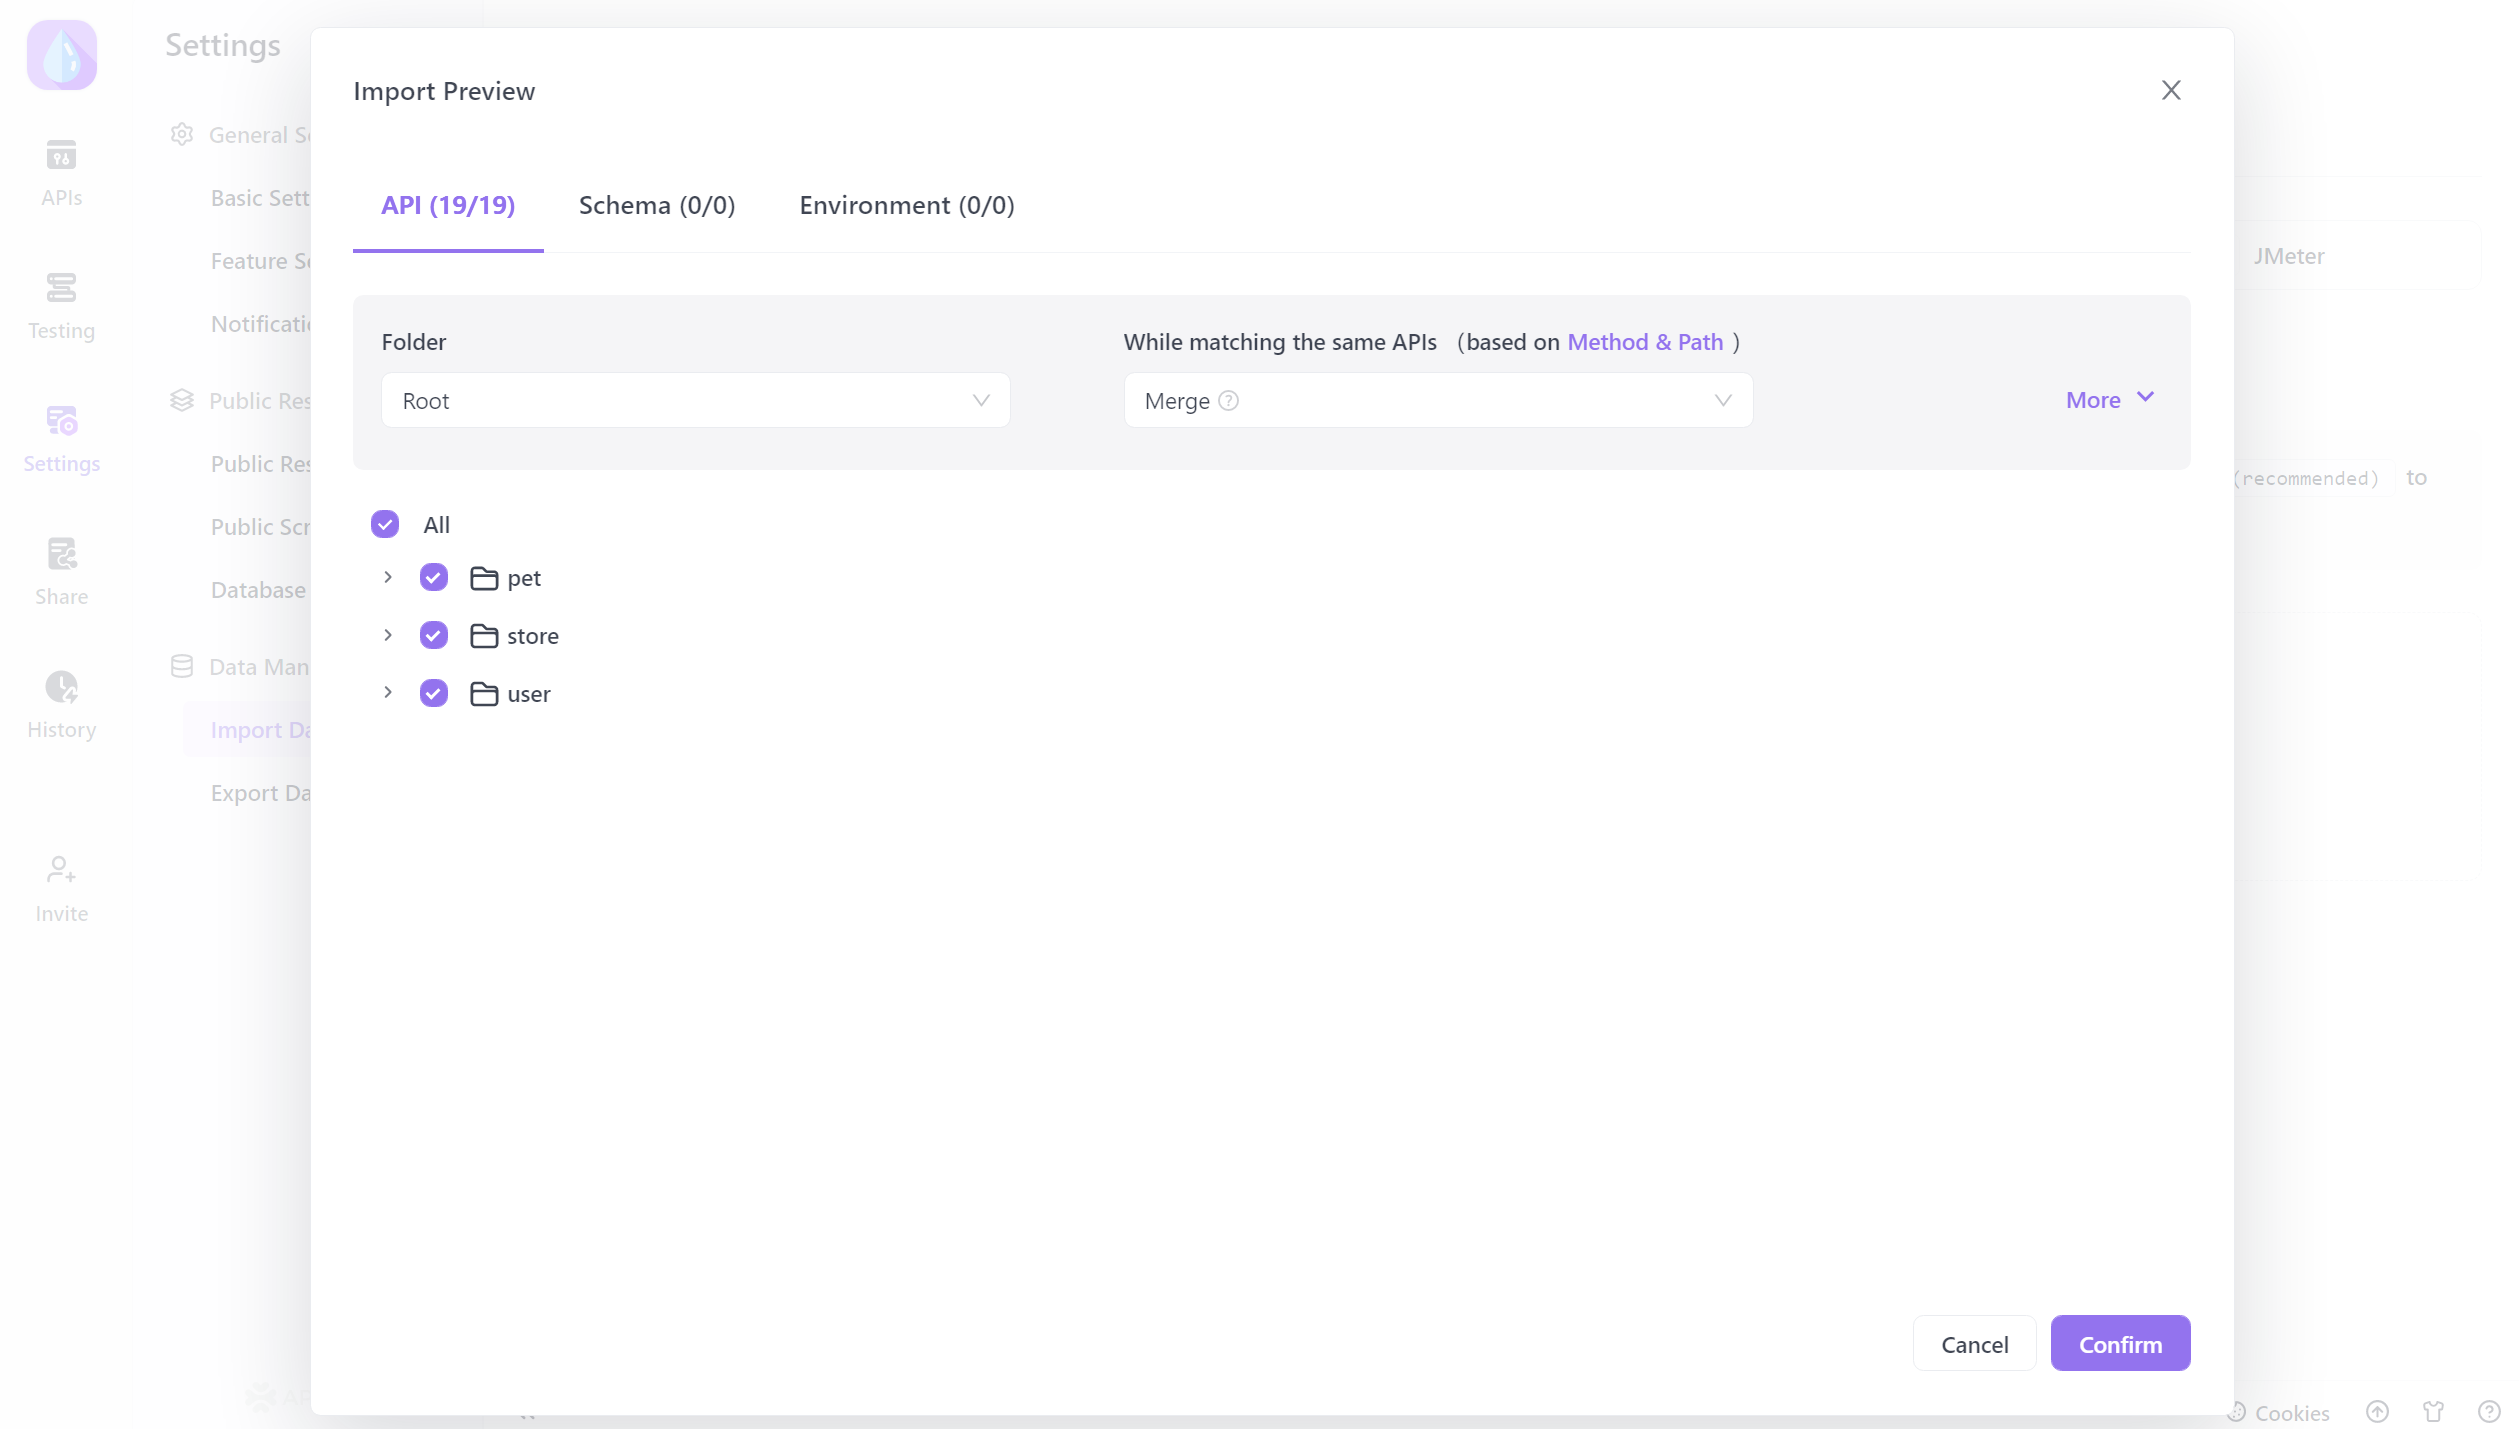Open the Schema (0/0) tab
The width and height of the screenshot is (2519, 1429).
tap(657, 205)
